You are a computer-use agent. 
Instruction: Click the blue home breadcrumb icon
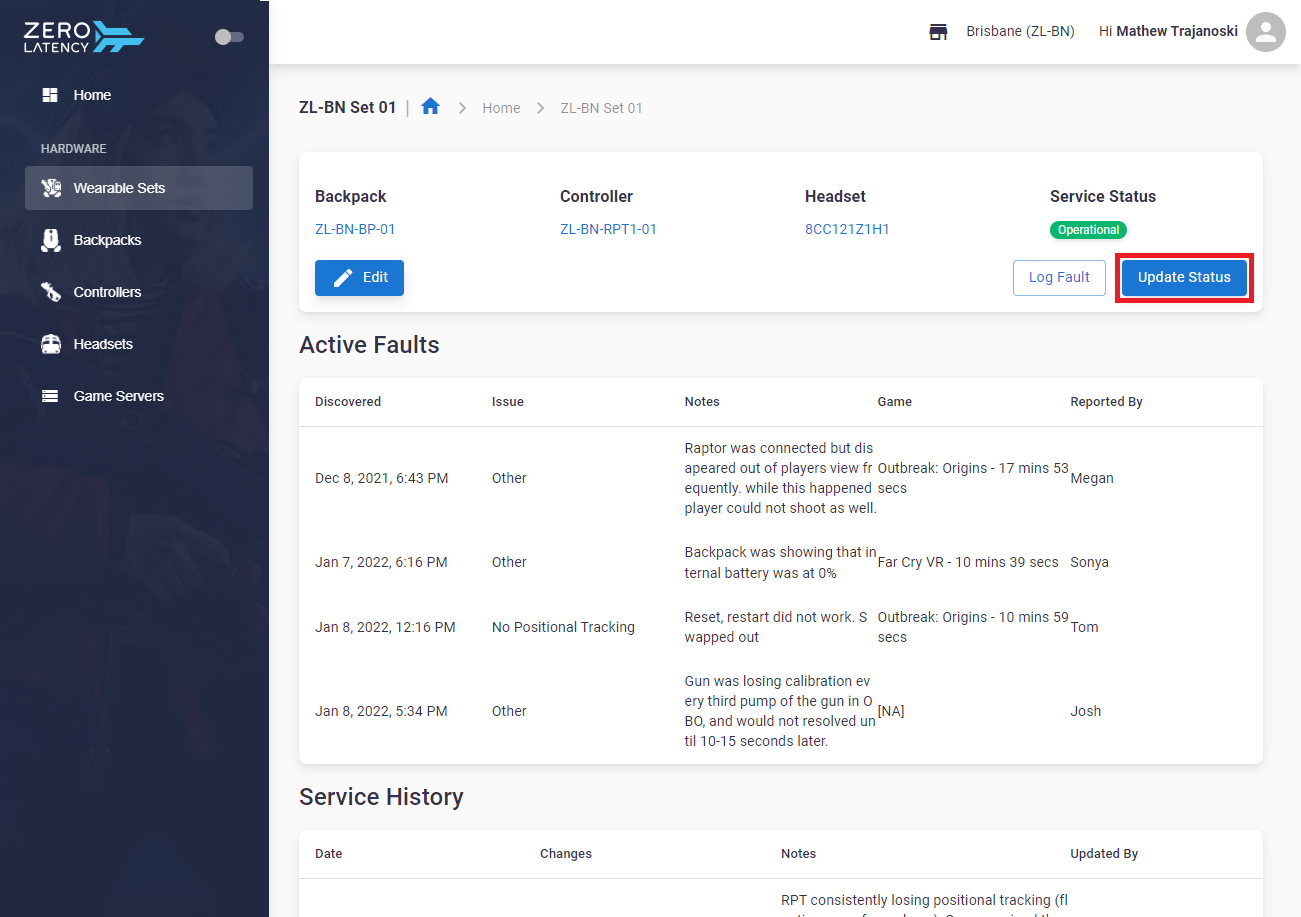(430, 106)
